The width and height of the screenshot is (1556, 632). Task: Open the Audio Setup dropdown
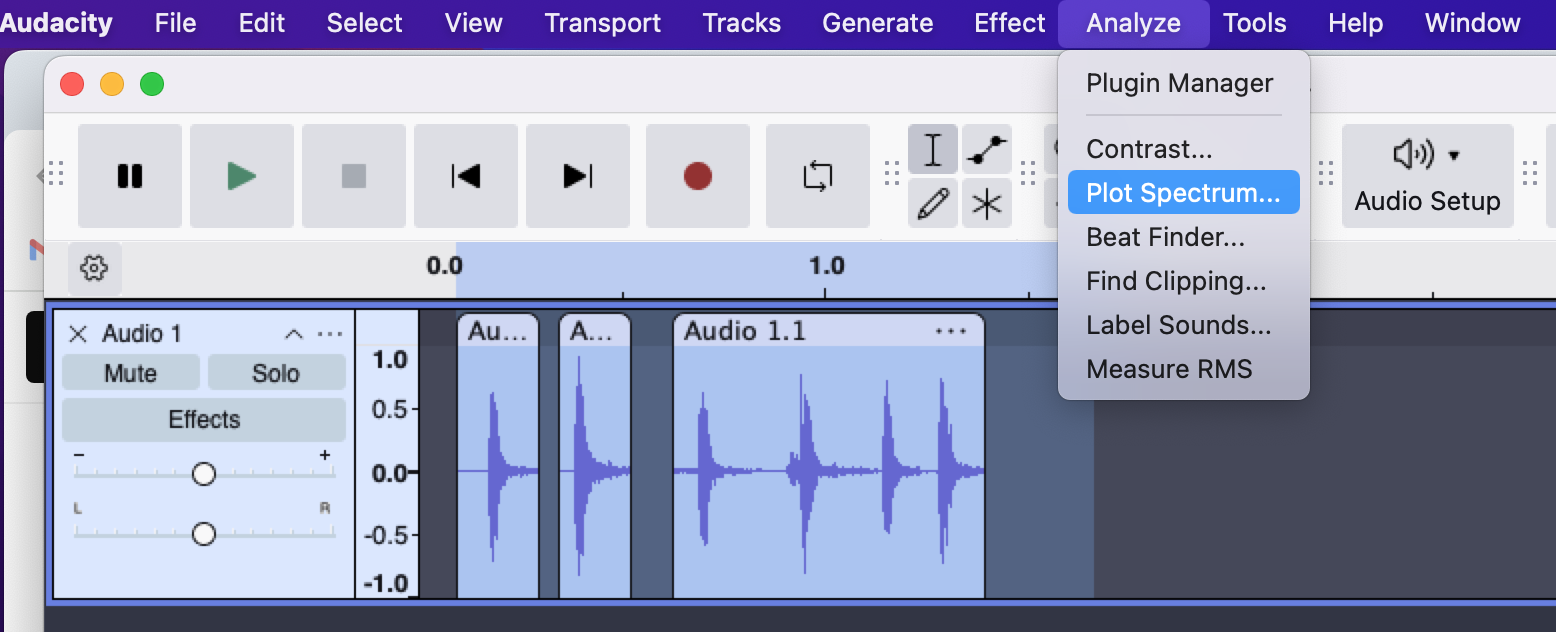point(1427,176)
